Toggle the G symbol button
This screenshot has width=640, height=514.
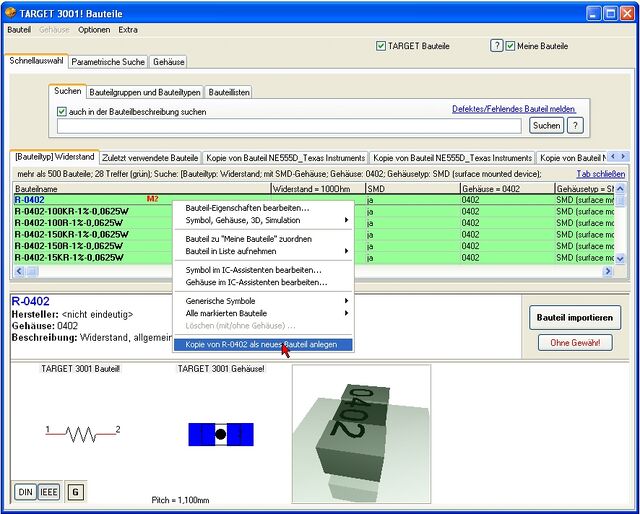coord(76,492)
